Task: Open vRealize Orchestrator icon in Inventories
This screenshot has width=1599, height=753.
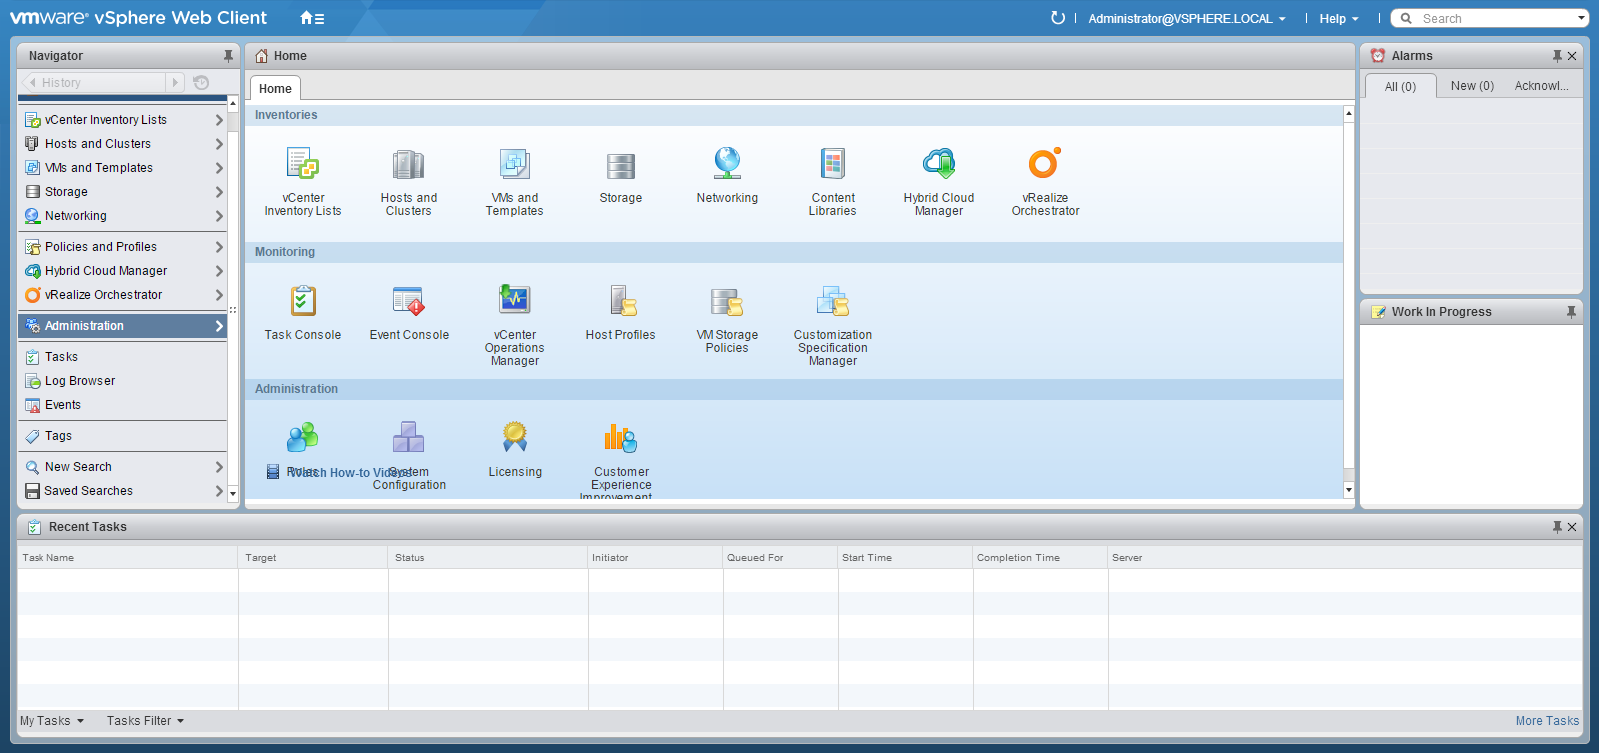Action: click(1045, 163)
